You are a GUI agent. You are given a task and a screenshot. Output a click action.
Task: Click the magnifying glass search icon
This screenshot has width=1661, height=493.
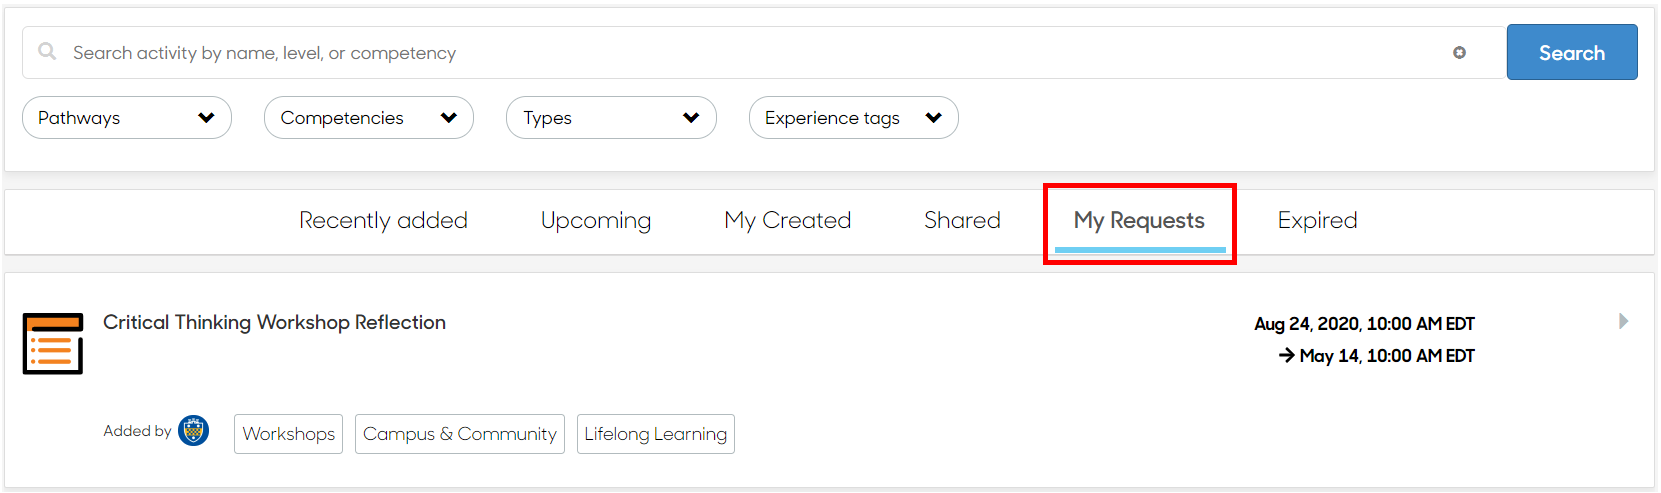[47, 51]
